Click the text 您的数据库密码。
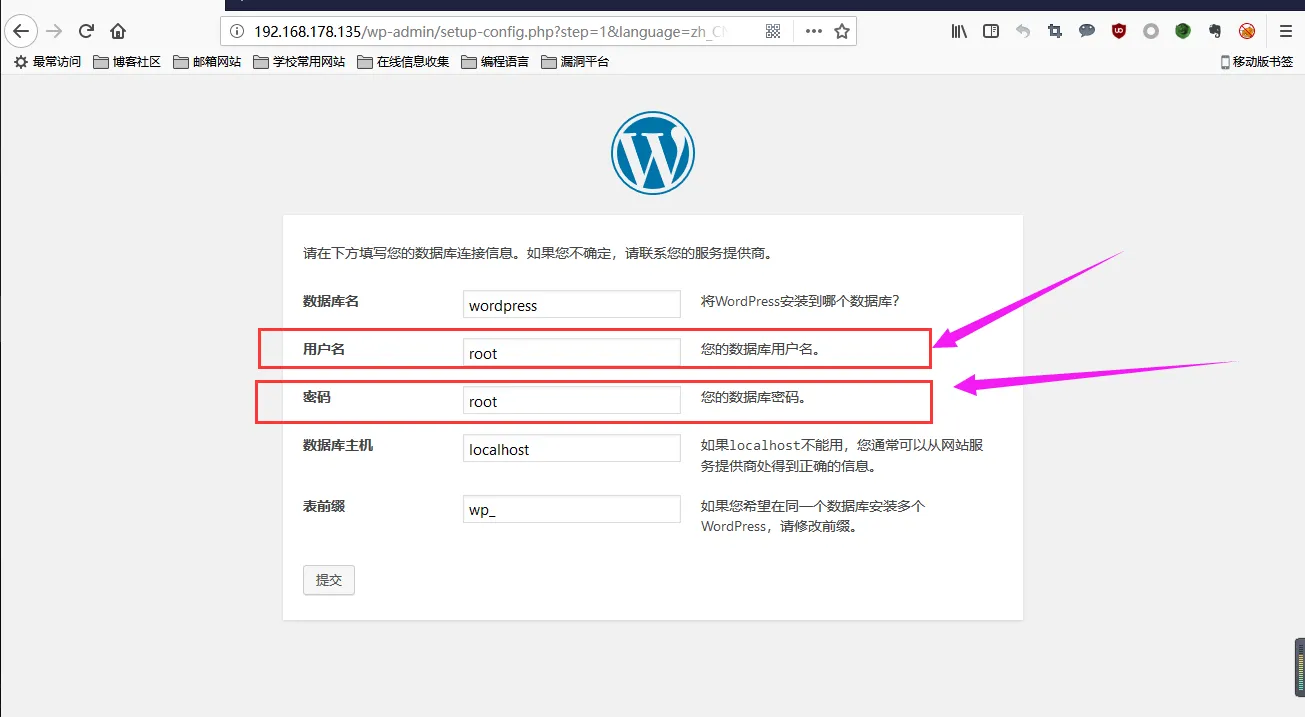 [x=754, y=397]
